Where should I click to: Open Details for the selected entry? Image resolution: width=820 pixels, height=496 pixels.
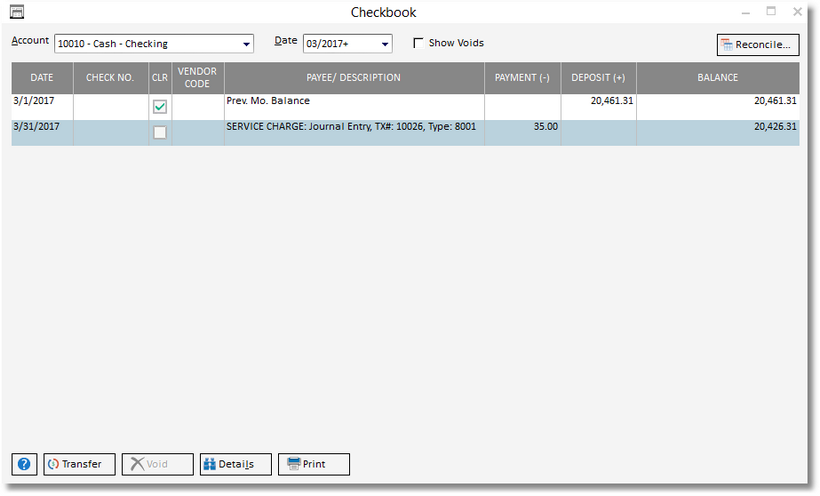pos(235,464)
